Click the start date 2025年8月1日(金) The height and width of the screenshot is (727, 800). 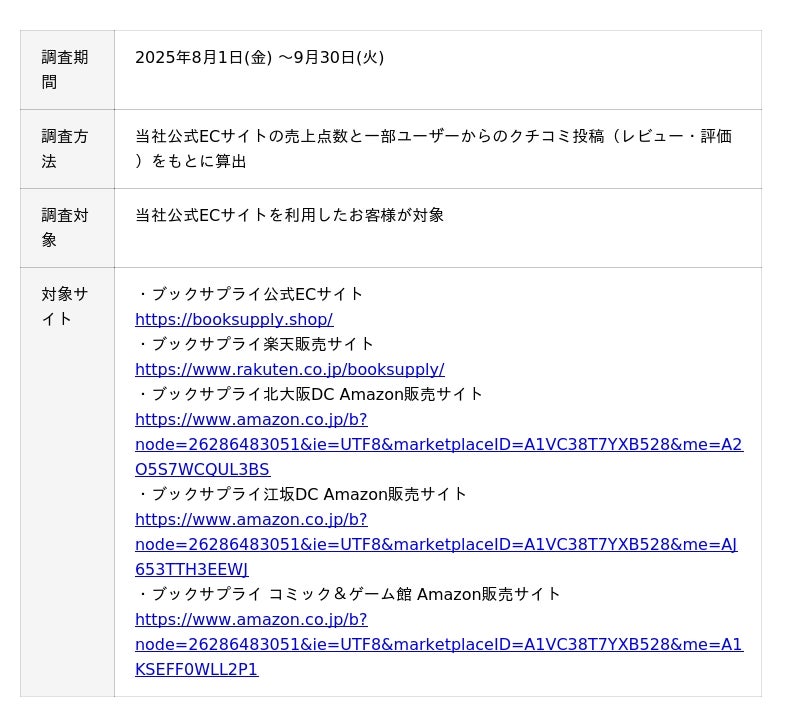click(203, 57)
